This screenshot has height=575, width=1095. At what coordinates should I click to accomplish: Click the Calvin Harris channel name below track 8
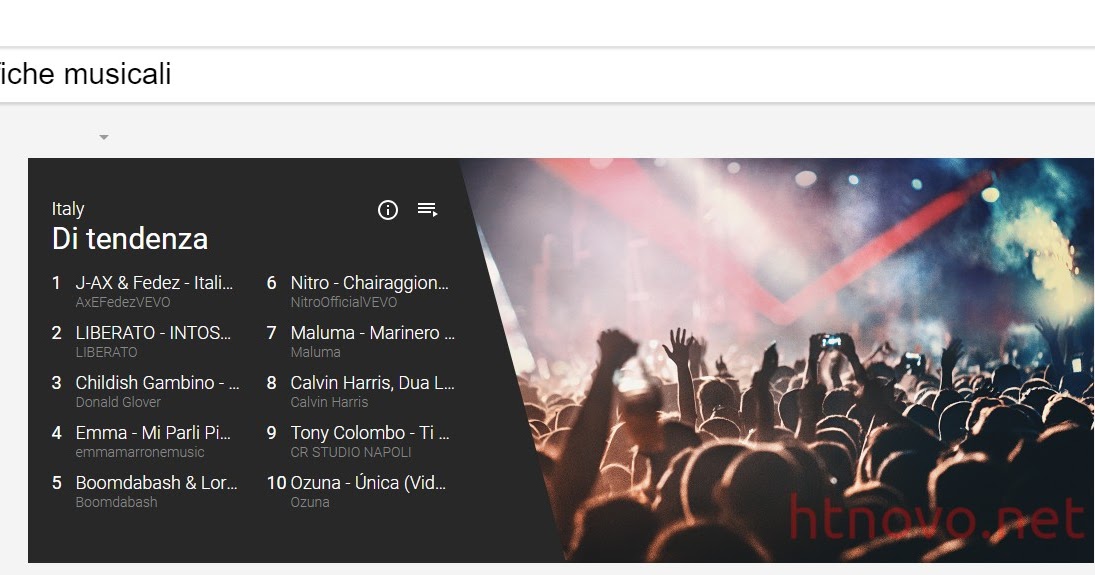click(329, 402)
